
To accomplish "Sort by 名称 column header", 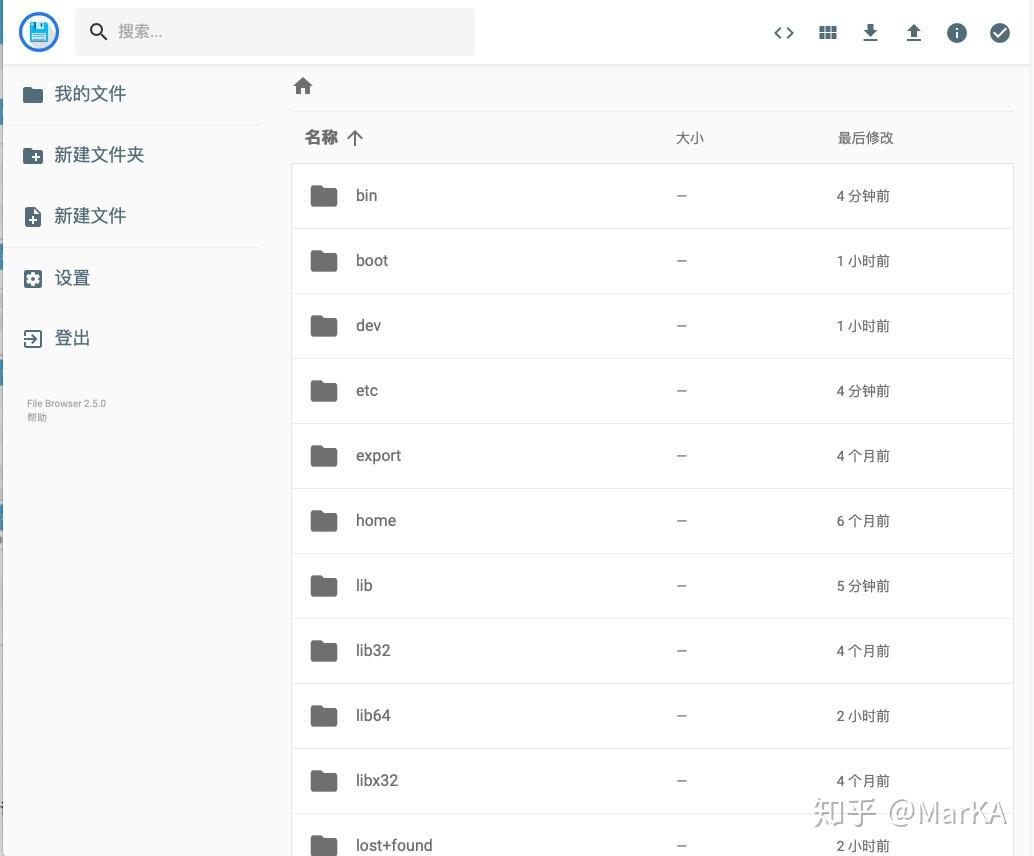I will (321, 137).
